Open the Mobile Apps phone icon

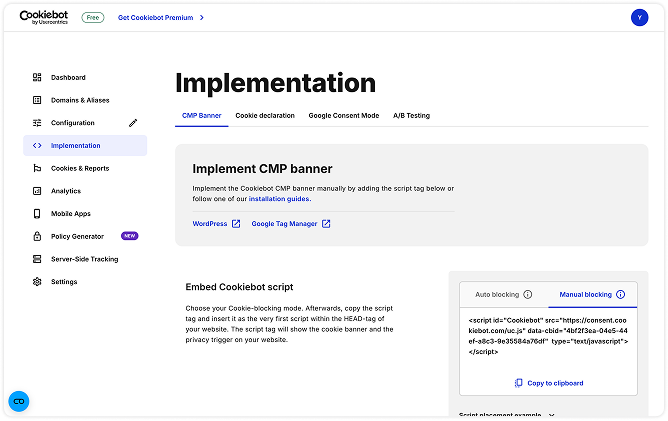37,213
